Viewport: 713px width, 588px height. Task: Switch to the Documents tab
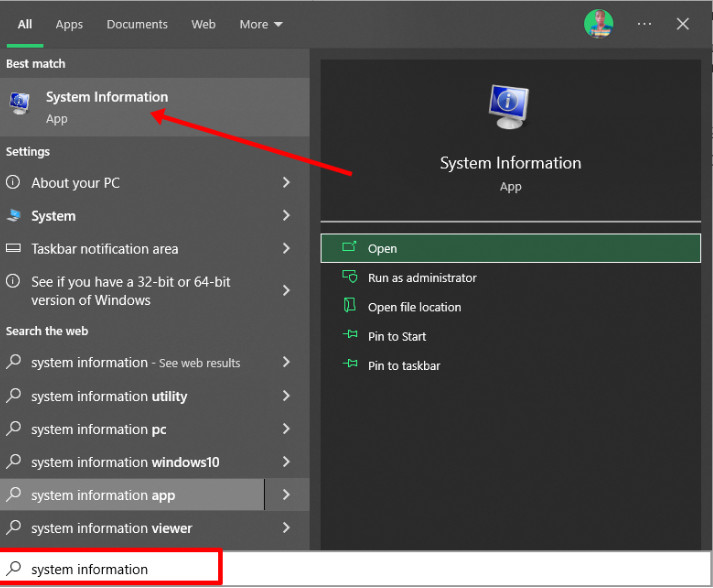[137, 24]
